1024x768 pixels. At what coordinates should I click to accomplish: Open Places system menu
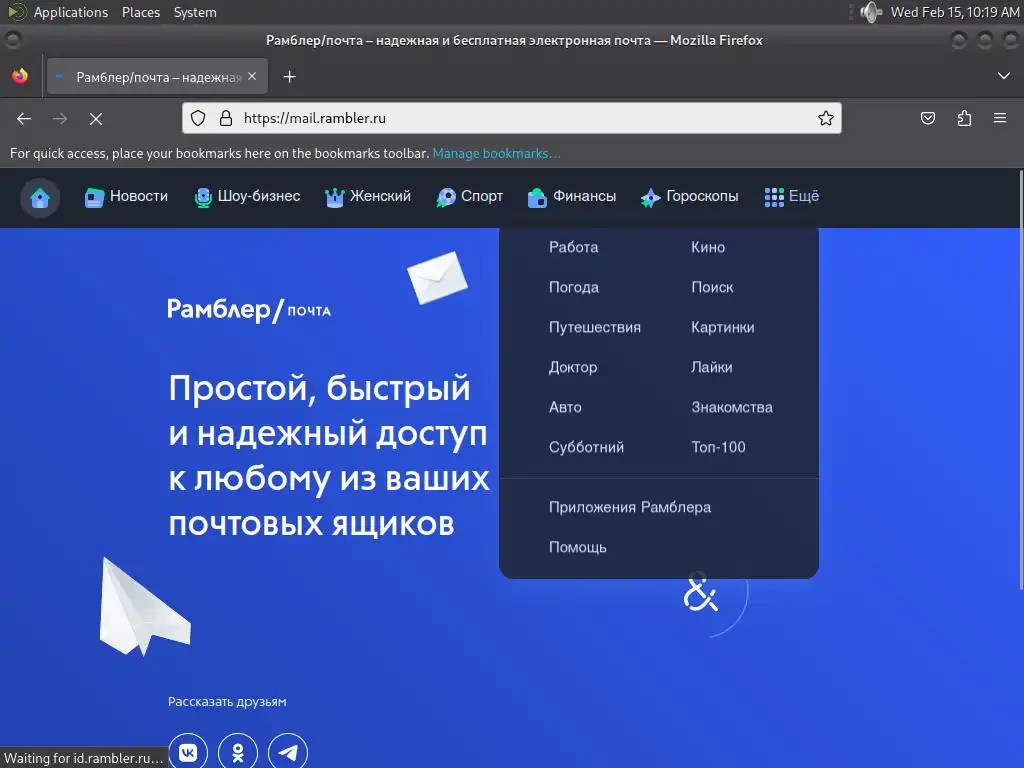click(141, 12)
